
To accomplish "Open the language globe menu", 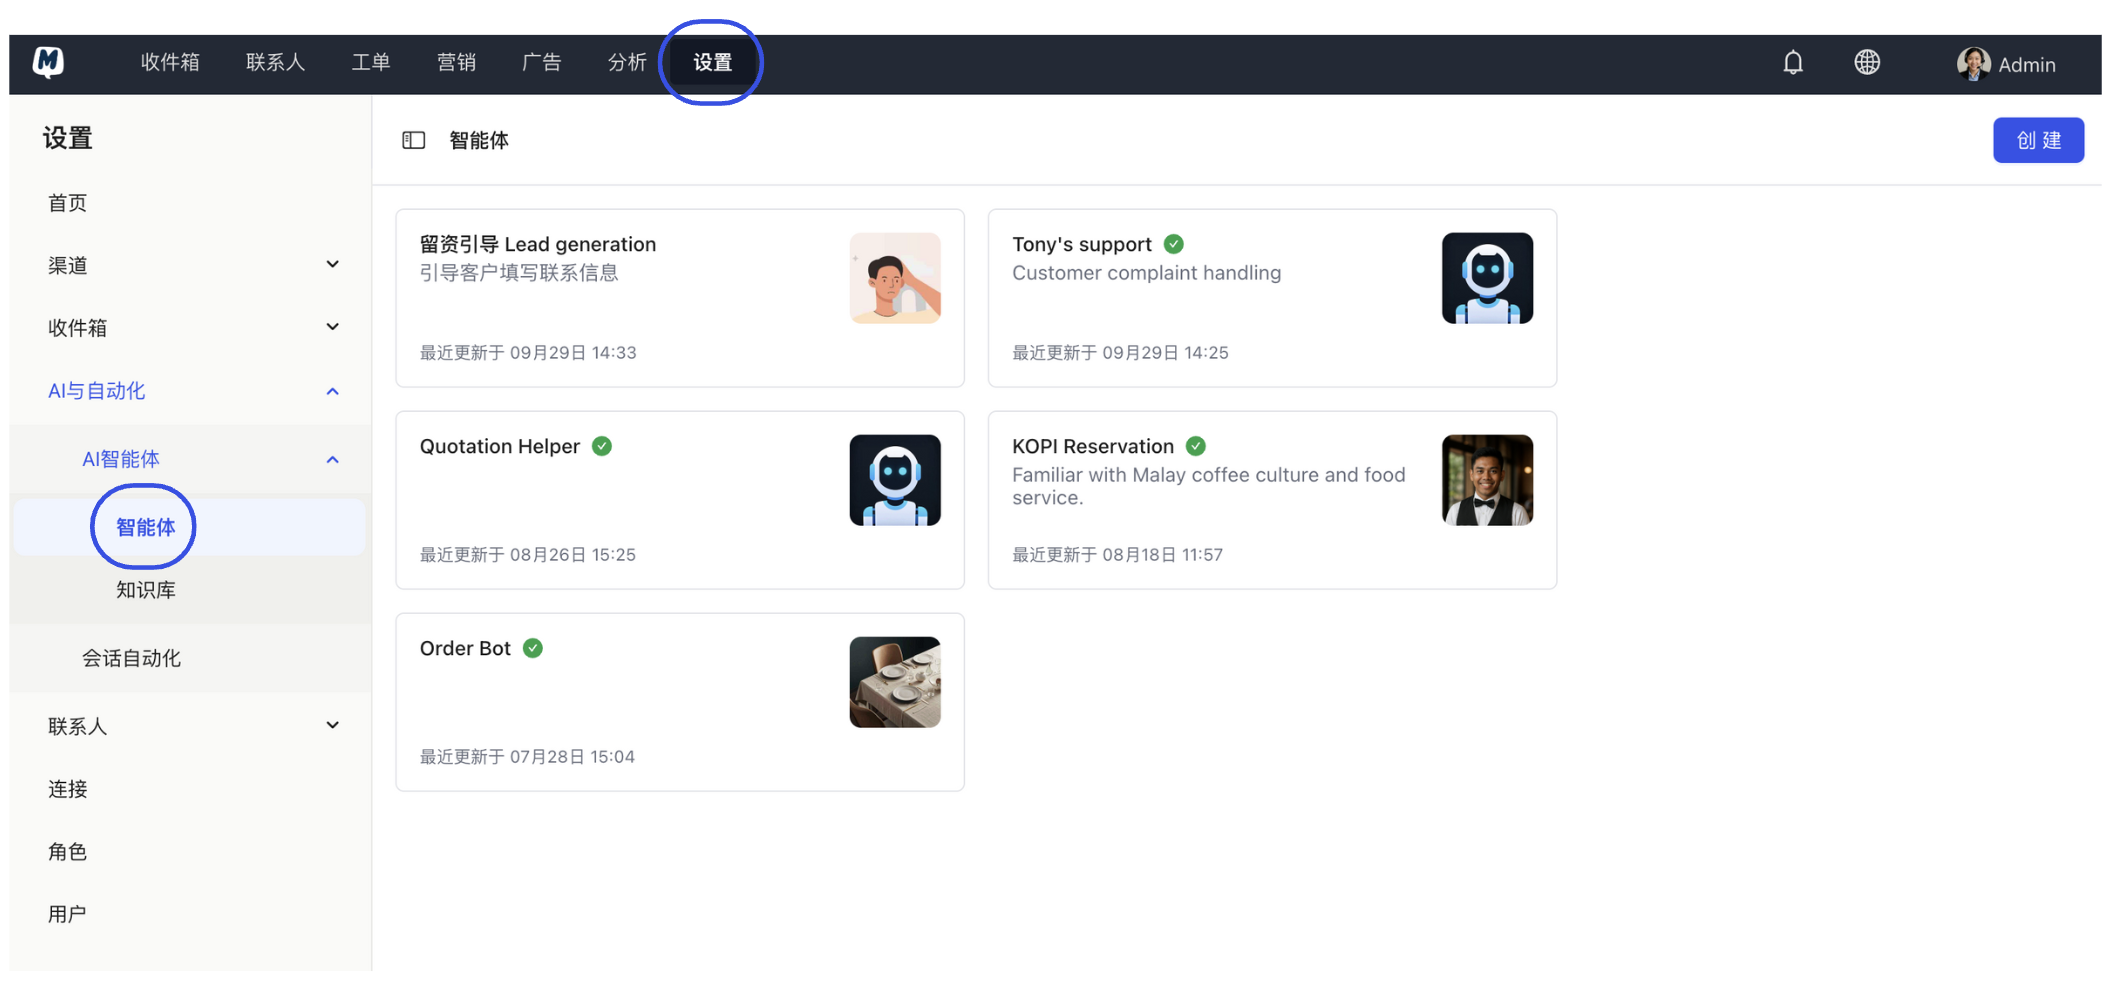I will 1866,63.
